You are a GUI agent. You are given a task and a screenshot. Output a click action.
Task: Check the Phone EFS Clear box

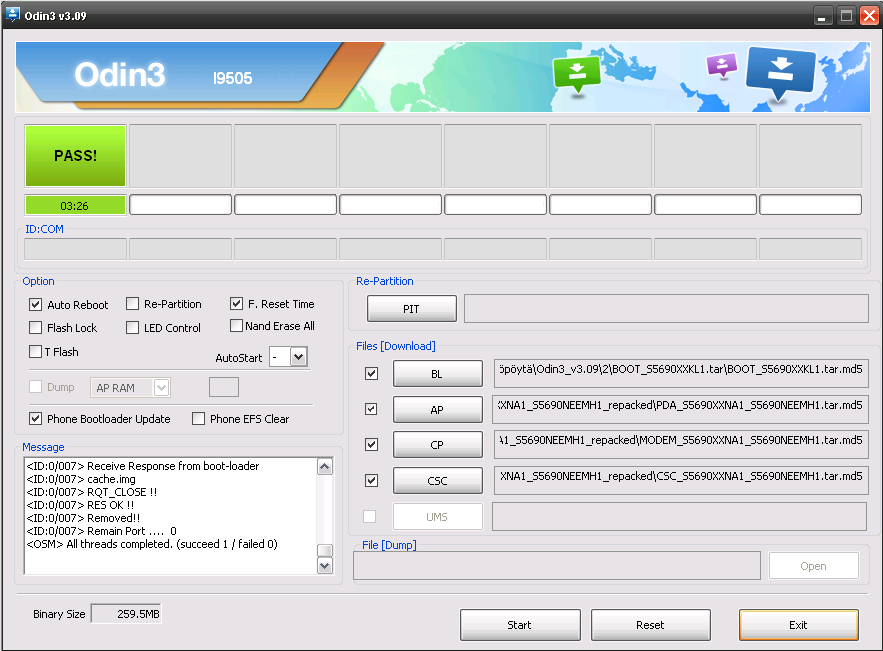coord(199,419)
